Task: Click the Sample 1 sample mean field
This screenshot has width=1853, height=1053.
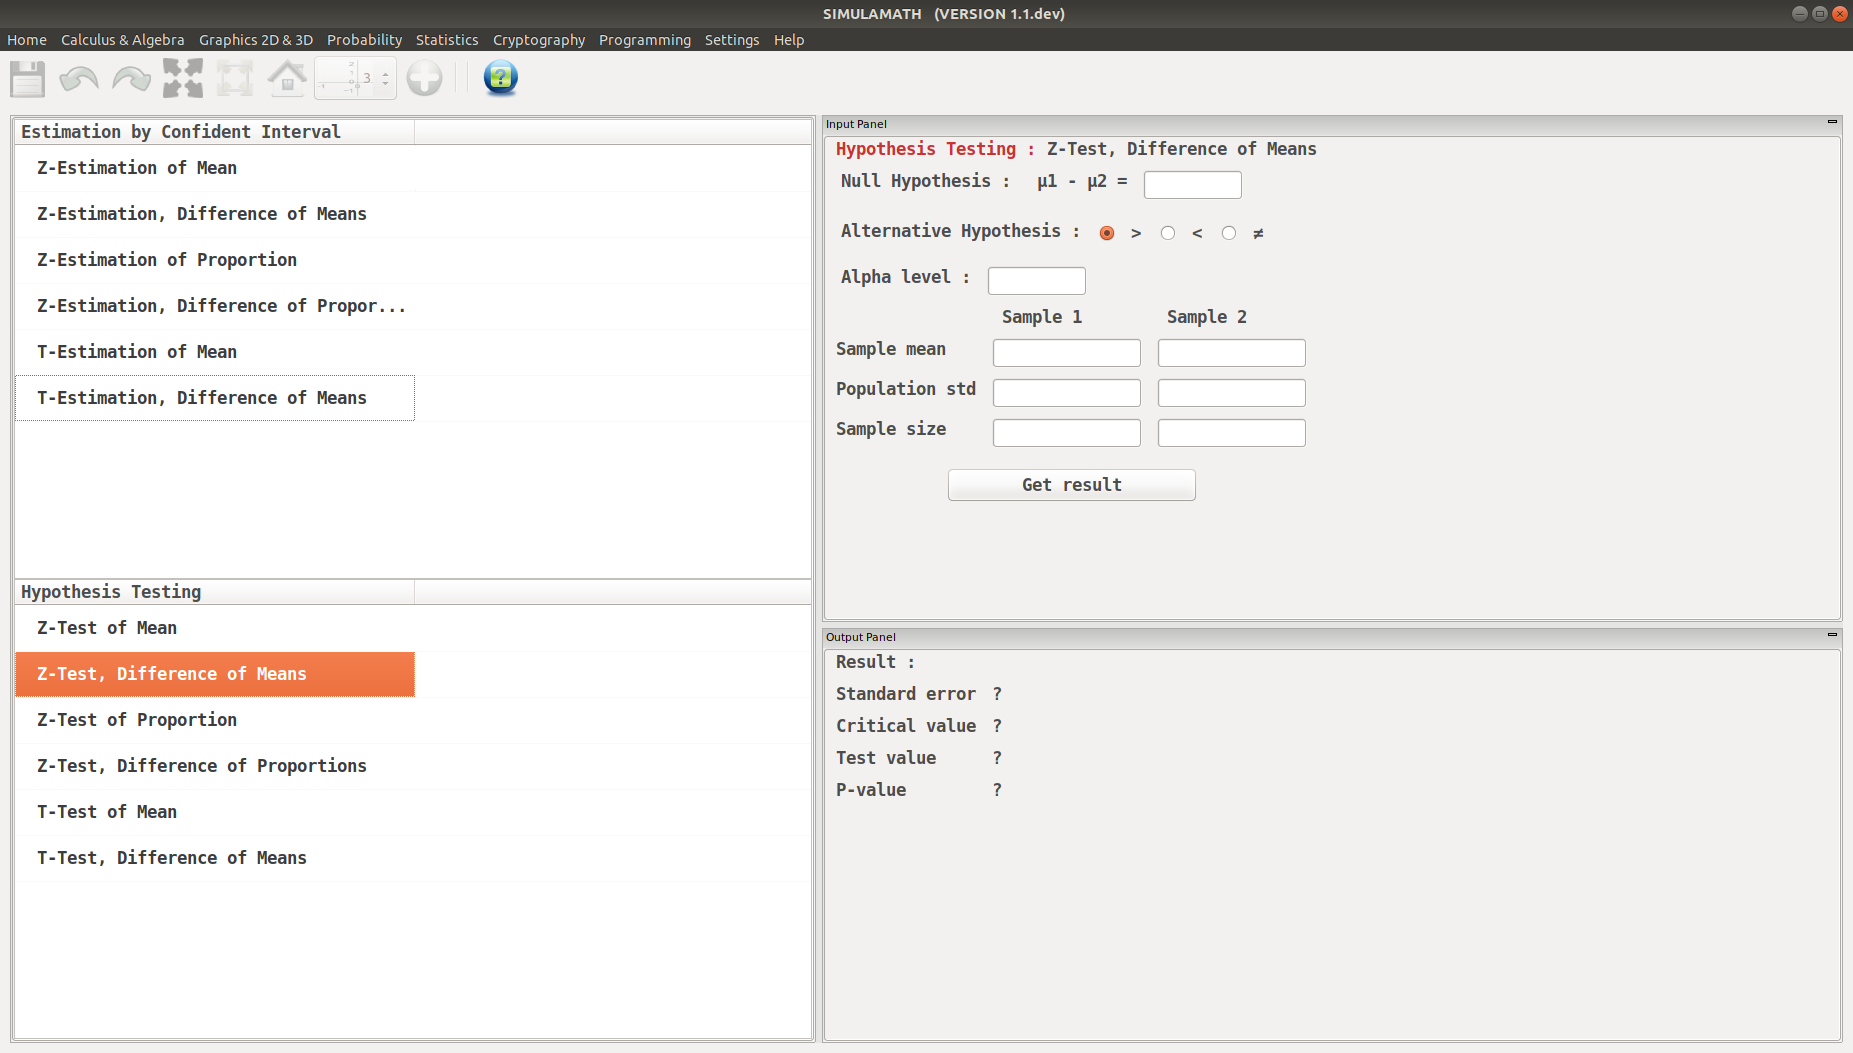Action: pyautogui.click(x=1066, y=353)
